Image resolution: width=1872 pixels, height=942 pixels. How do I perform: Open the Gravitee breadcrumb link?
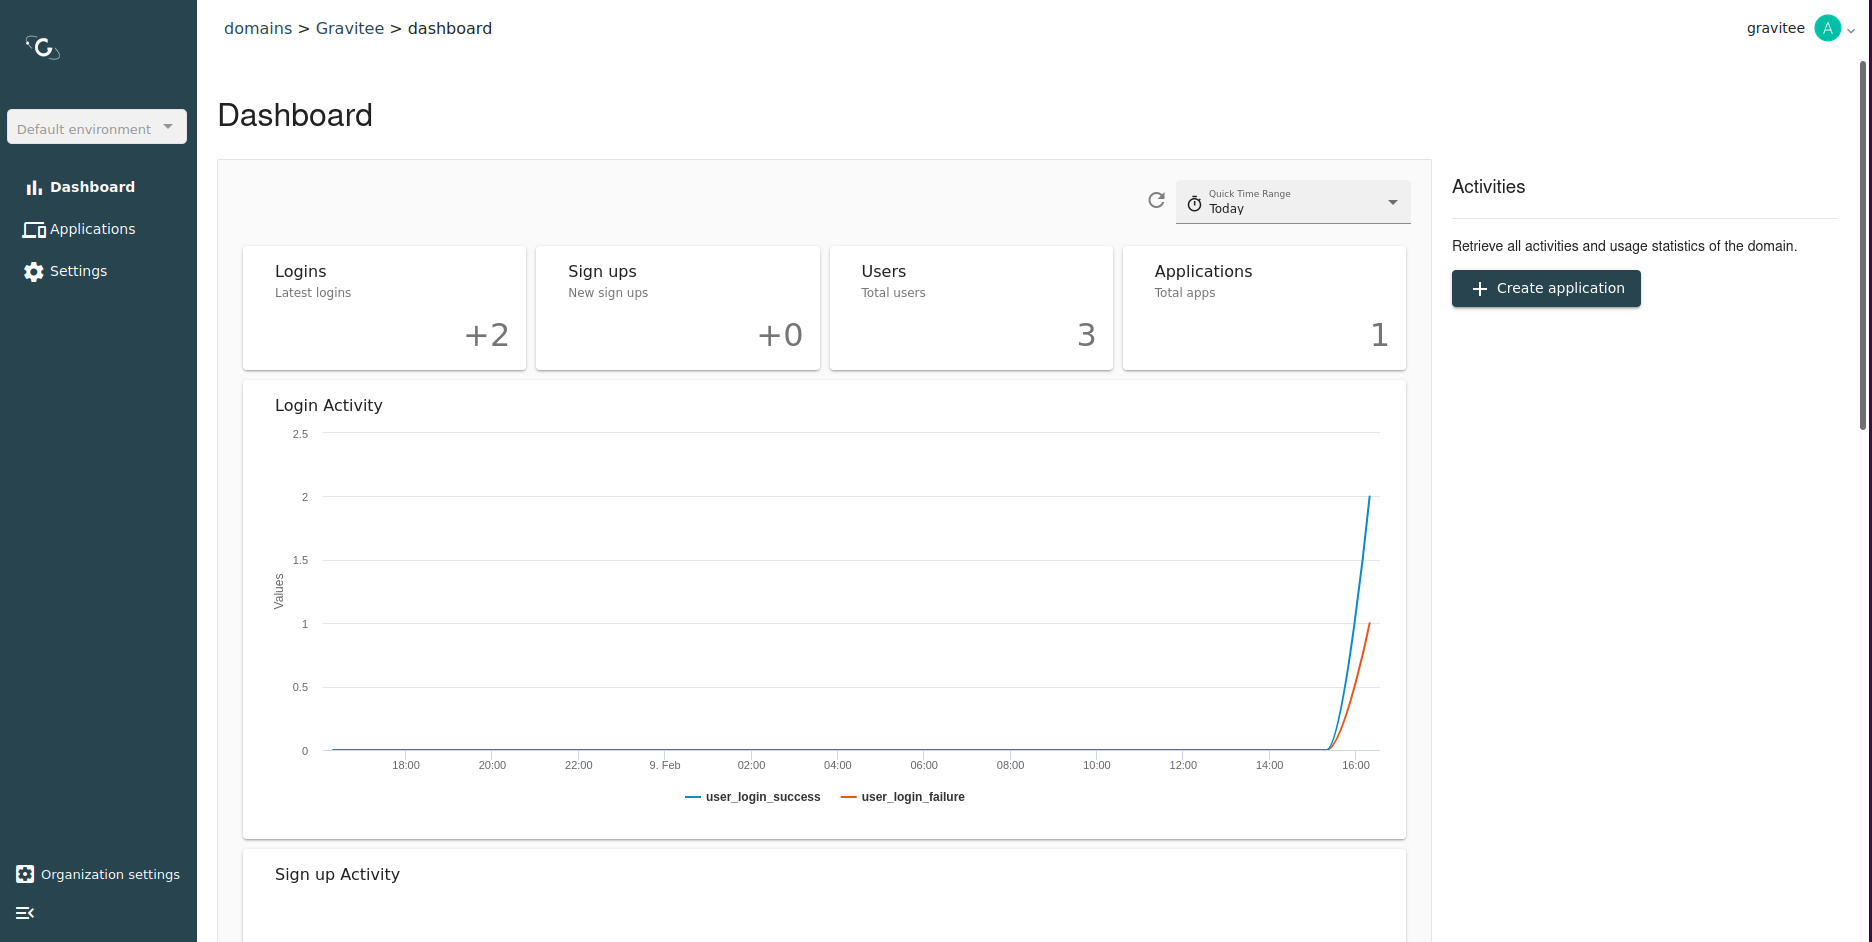pos(350,28)
